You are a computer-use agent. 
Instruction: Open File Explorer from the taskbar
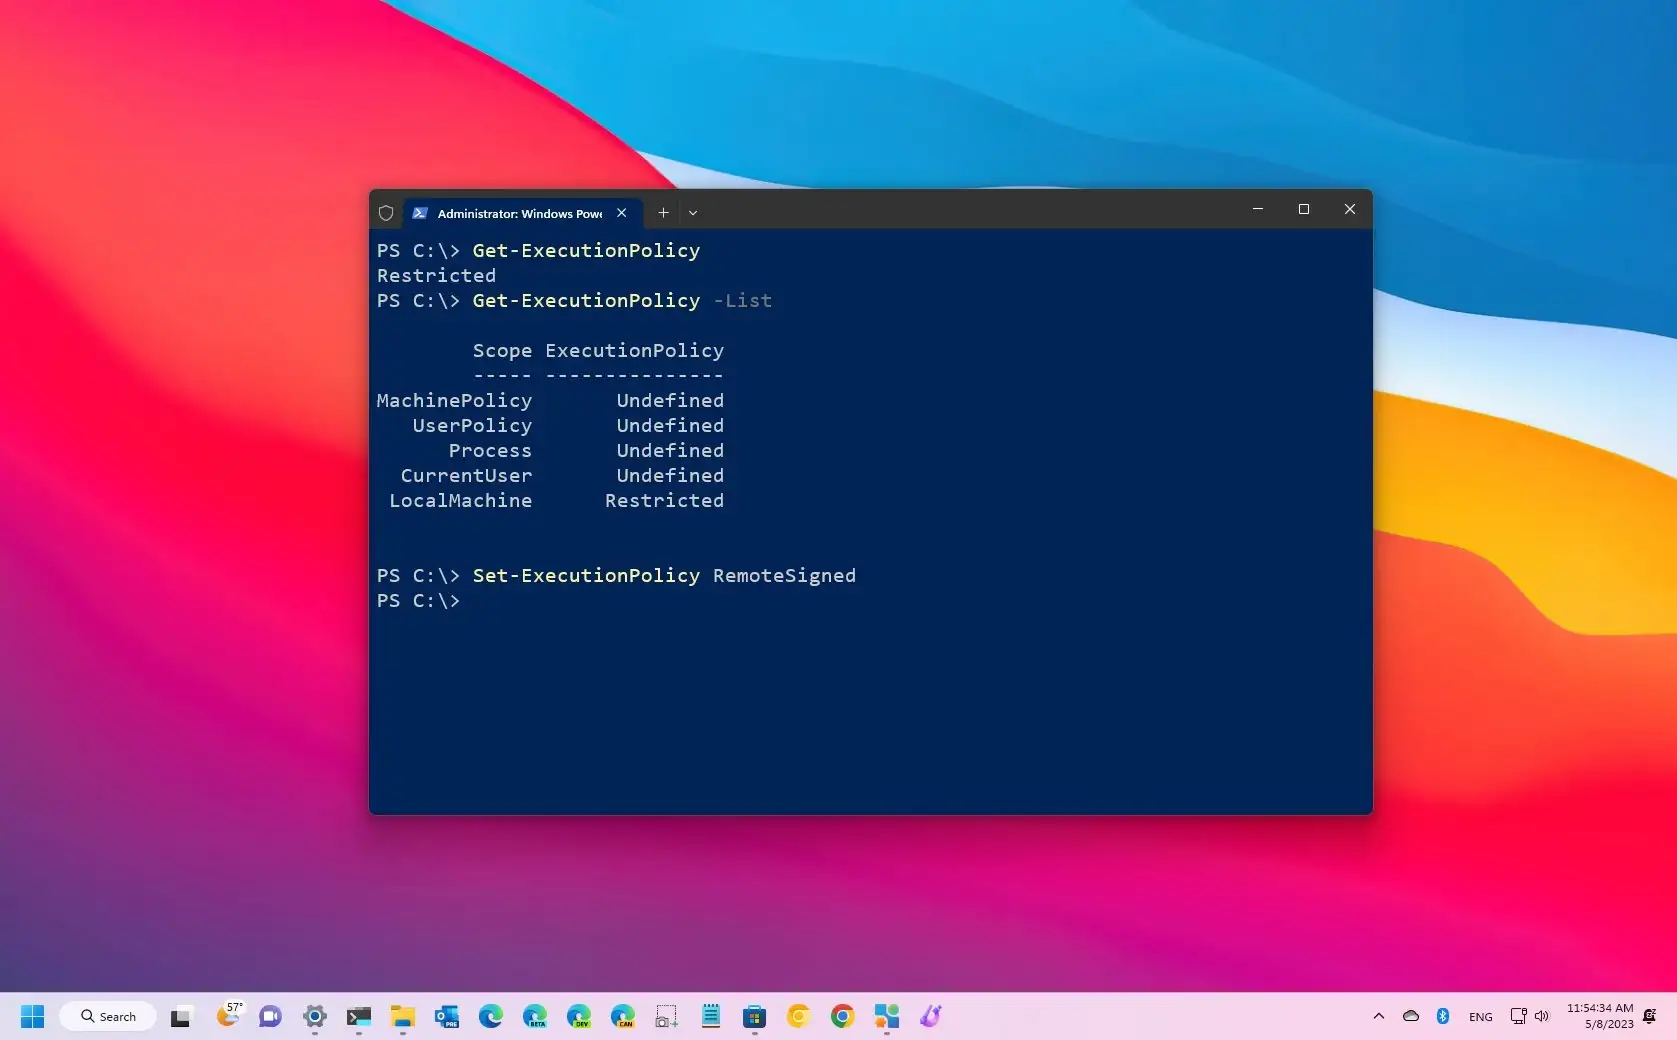pos(401,1016)
